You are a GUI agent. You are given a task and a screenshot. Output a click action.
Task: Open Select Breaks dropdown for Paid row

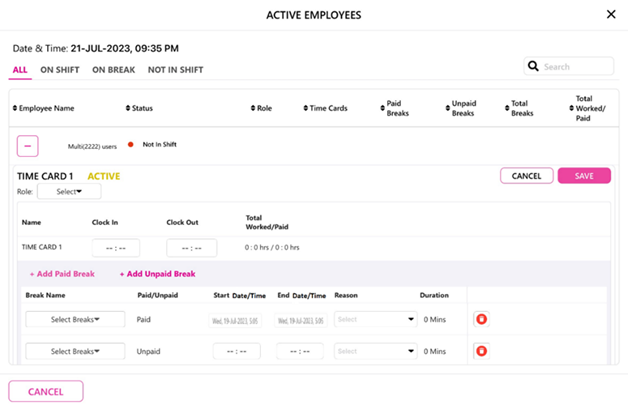pos(75,320)
